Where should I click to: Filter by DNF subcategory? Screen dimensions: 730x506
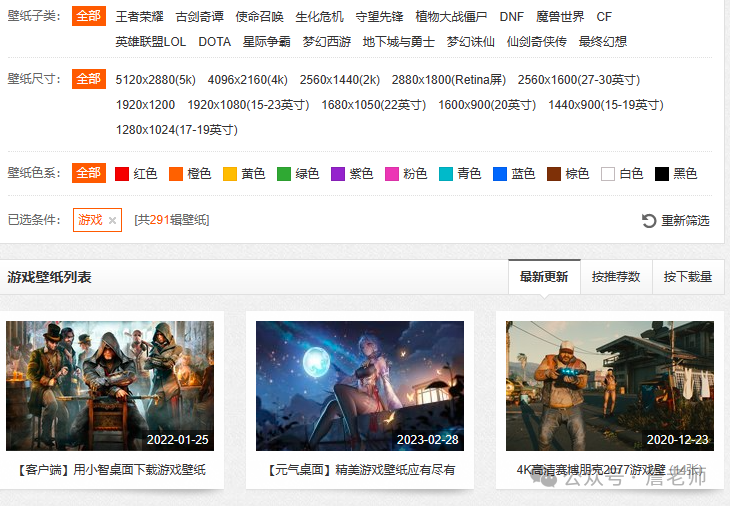(x=512, y=17)
